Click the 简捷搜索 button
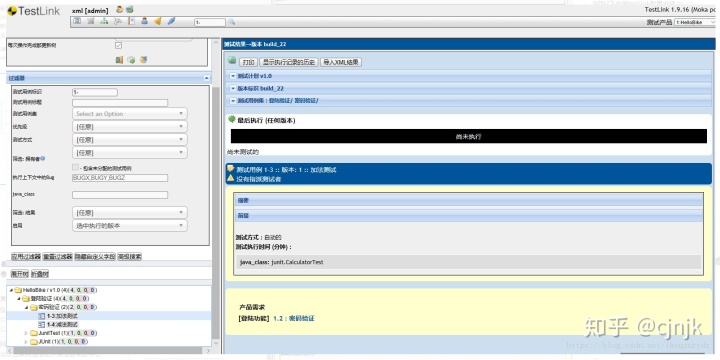The image size is (720, 360). [129, 257]
